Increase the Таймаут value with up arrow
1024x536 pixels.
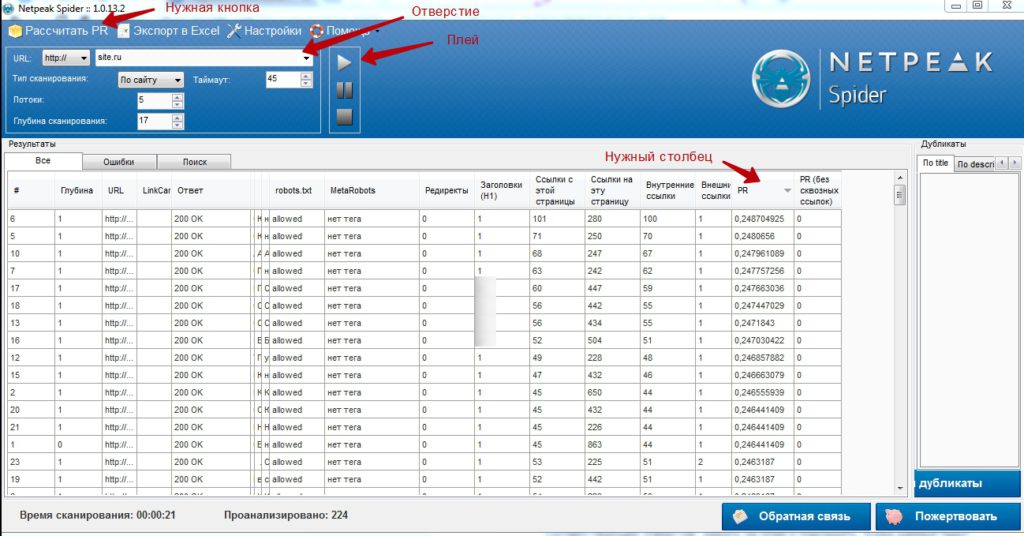coord(306,76)
